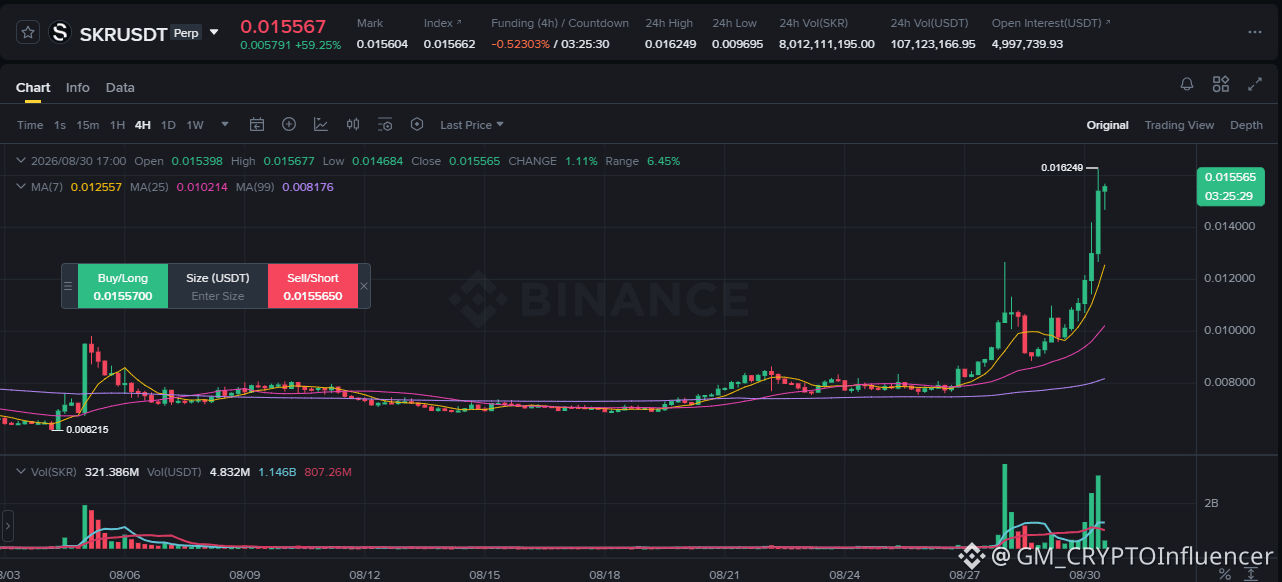1282x582 pixels.
Task: Switch to the Original chart view
Action: [1108, 125]
